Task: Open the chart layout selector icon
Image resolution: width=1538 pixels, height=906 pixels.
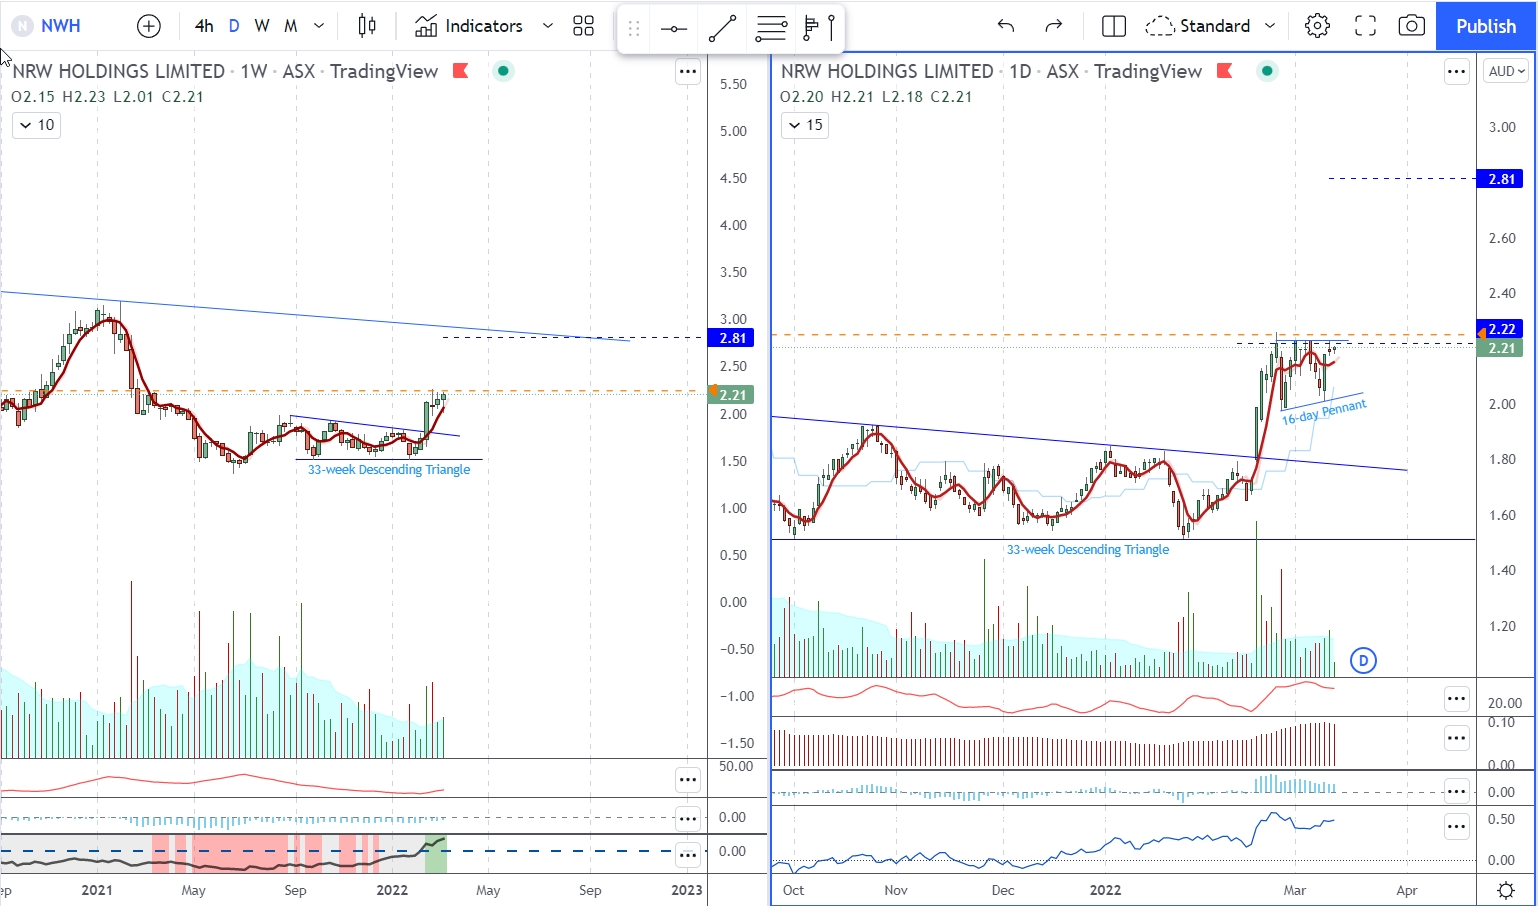Action: pyautogui.click(x=1113, y=26)
